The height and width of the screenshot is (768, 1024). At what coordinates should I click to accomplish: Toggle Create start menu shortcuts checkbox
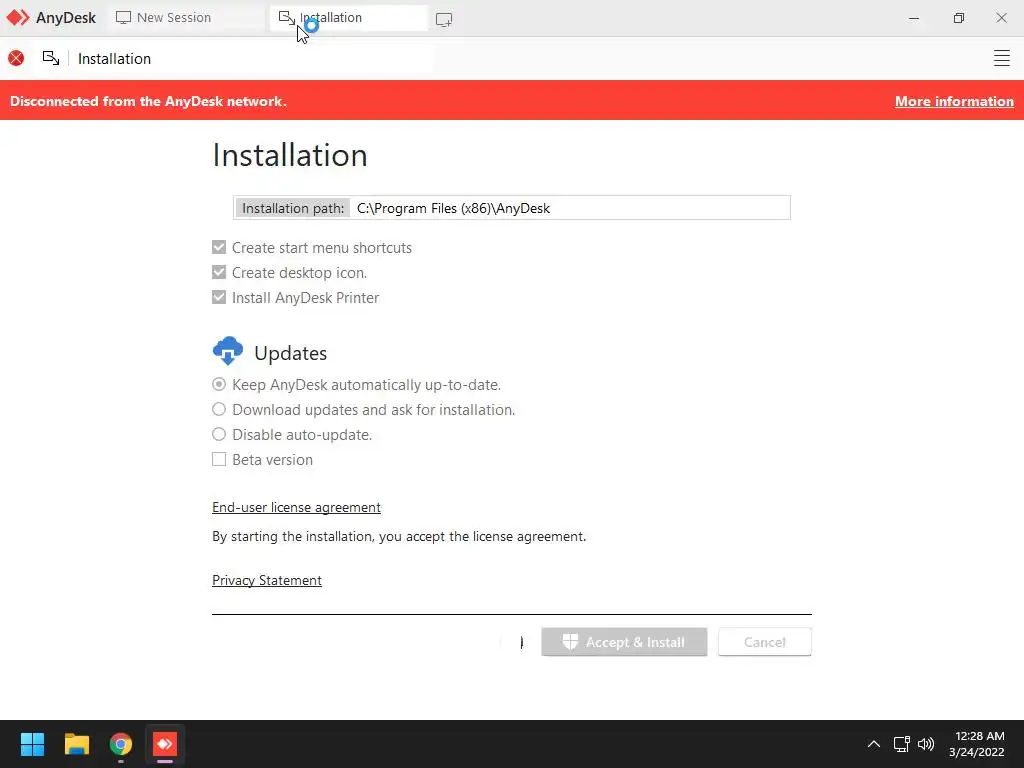pos(219,248)
